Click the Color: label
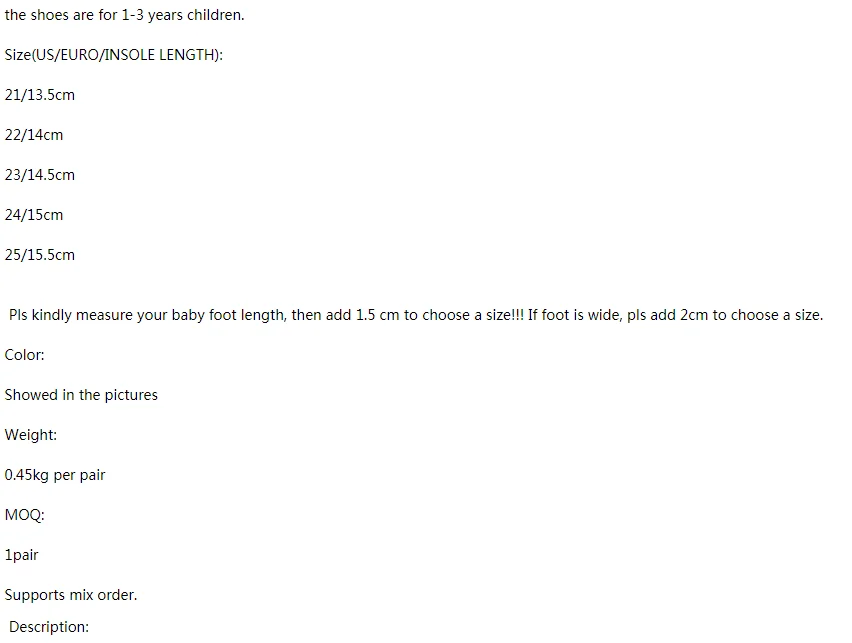The height and width of the screenshot is (643, 852). (24, 355)
